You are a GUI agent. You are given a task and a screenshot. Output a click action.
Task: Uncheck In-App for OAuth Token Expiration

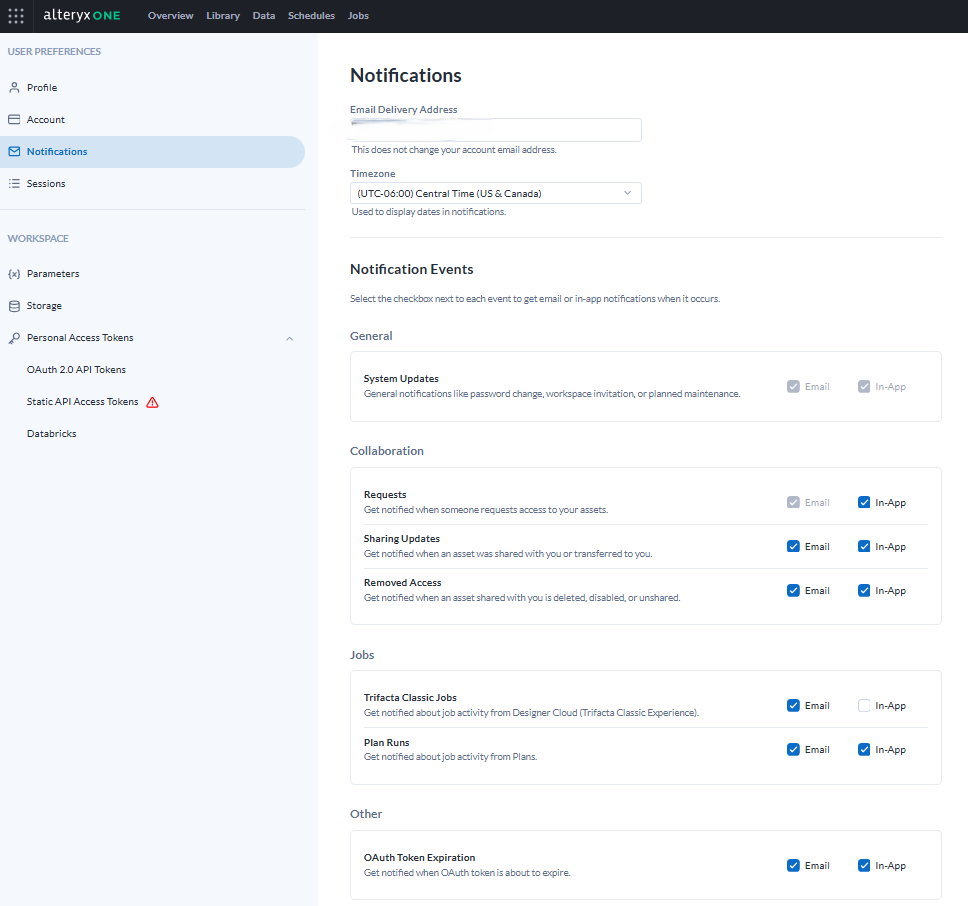(864, 866)
